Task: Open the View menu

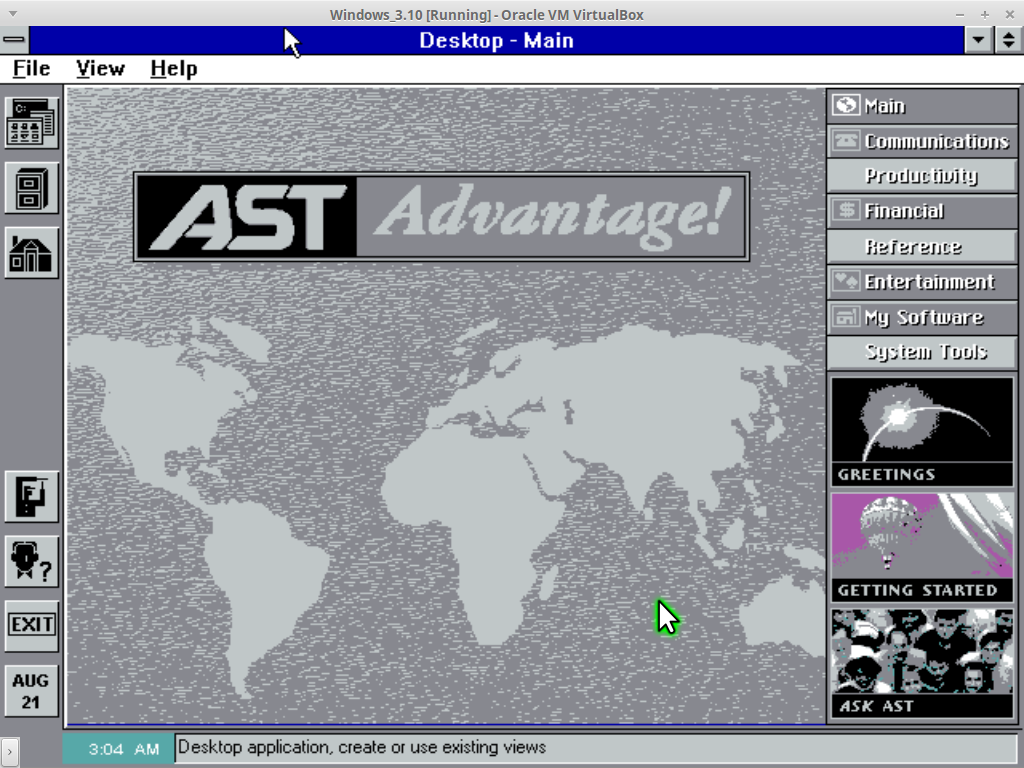Action: (100, 68)
